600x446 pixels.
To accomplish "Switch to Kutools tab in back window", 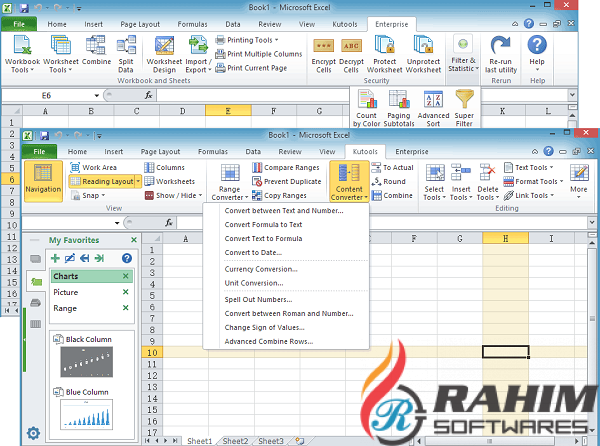I will click(345, 24).
